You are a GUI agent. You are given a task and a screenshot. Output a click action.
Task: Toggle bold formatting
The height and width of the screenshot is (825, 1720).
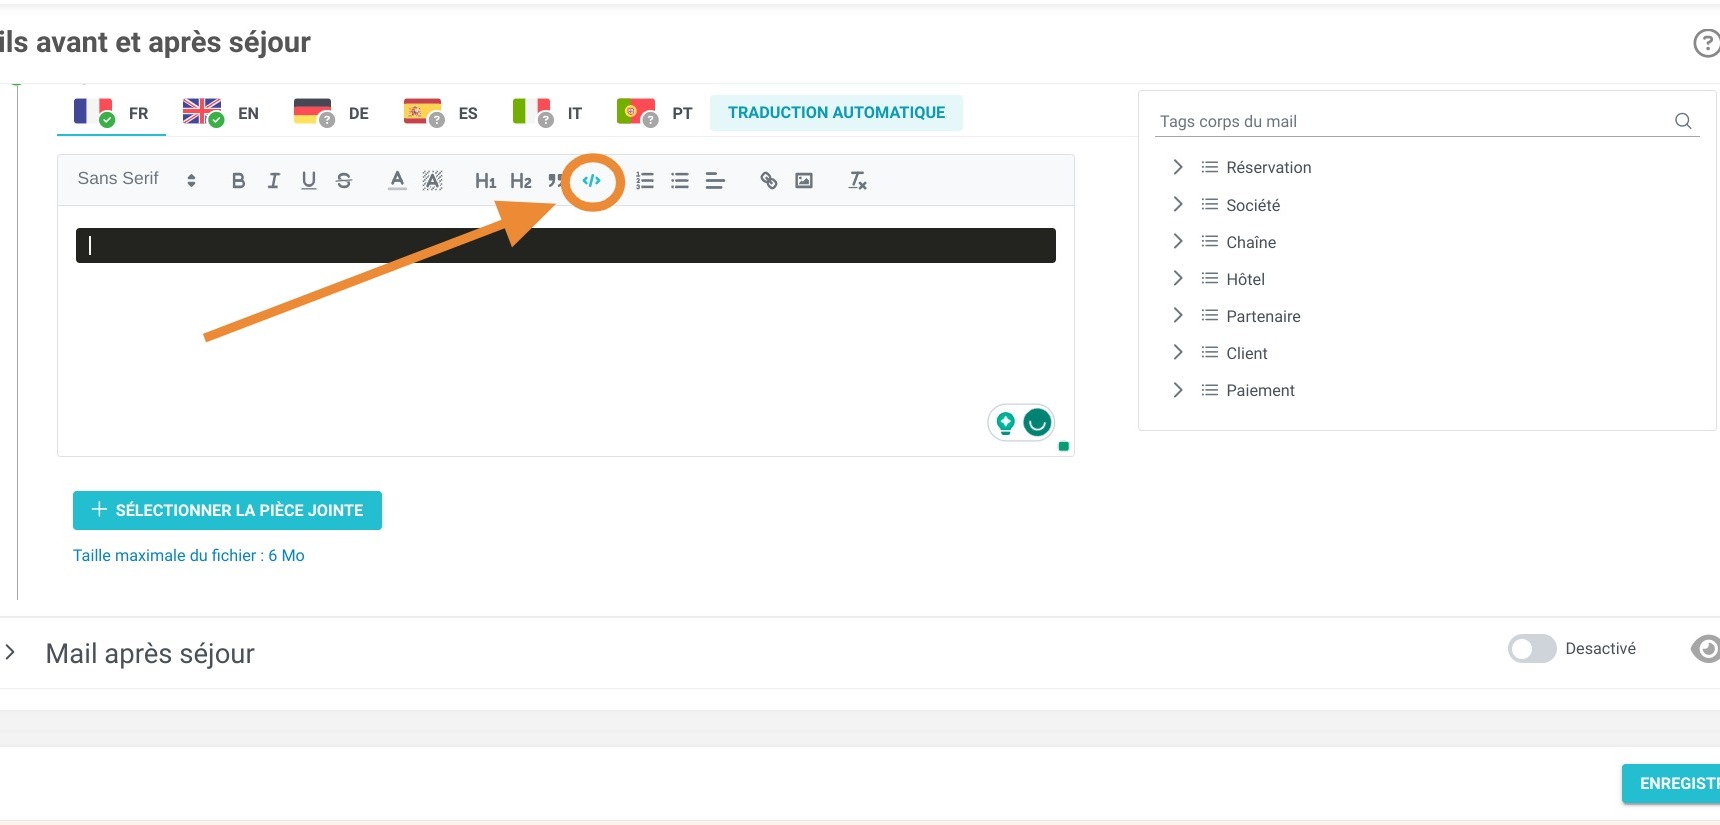click(238, 181)
